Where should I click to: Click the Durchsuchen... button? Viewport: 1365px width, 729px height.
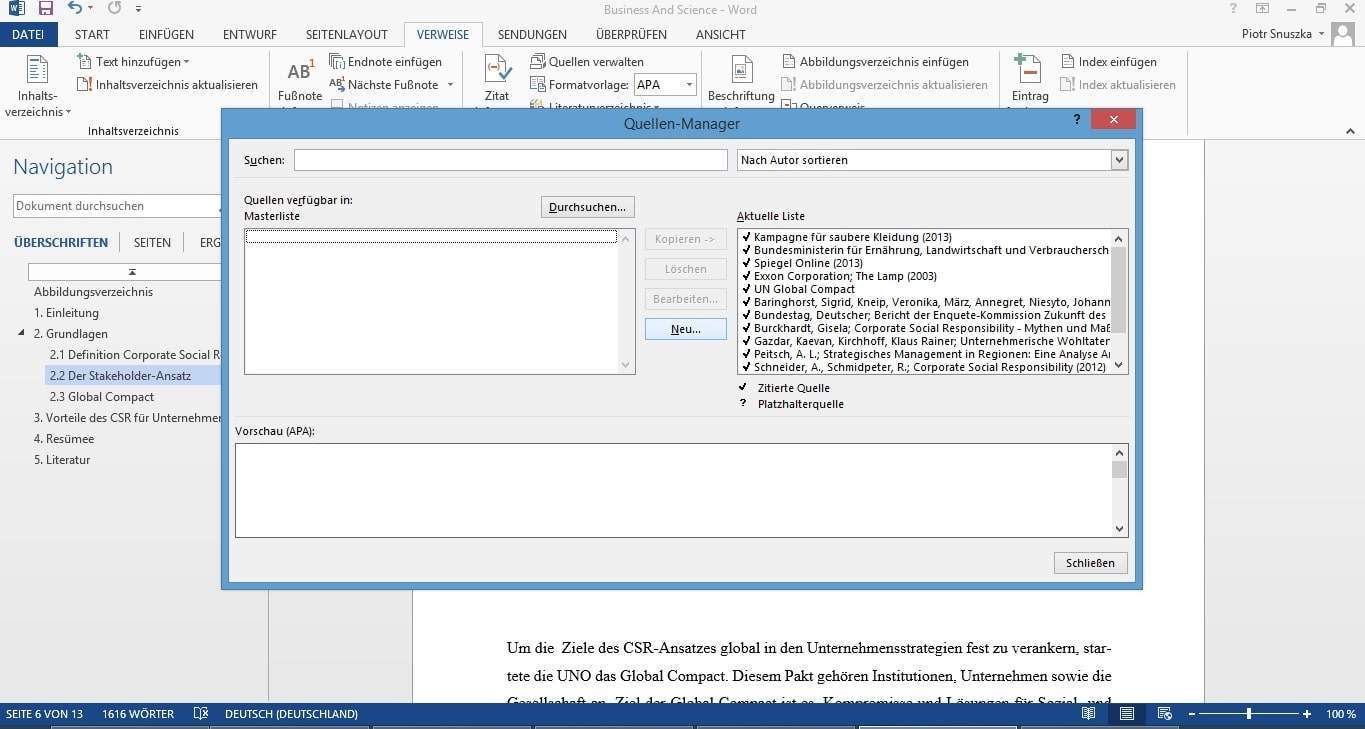click(588, 207)
